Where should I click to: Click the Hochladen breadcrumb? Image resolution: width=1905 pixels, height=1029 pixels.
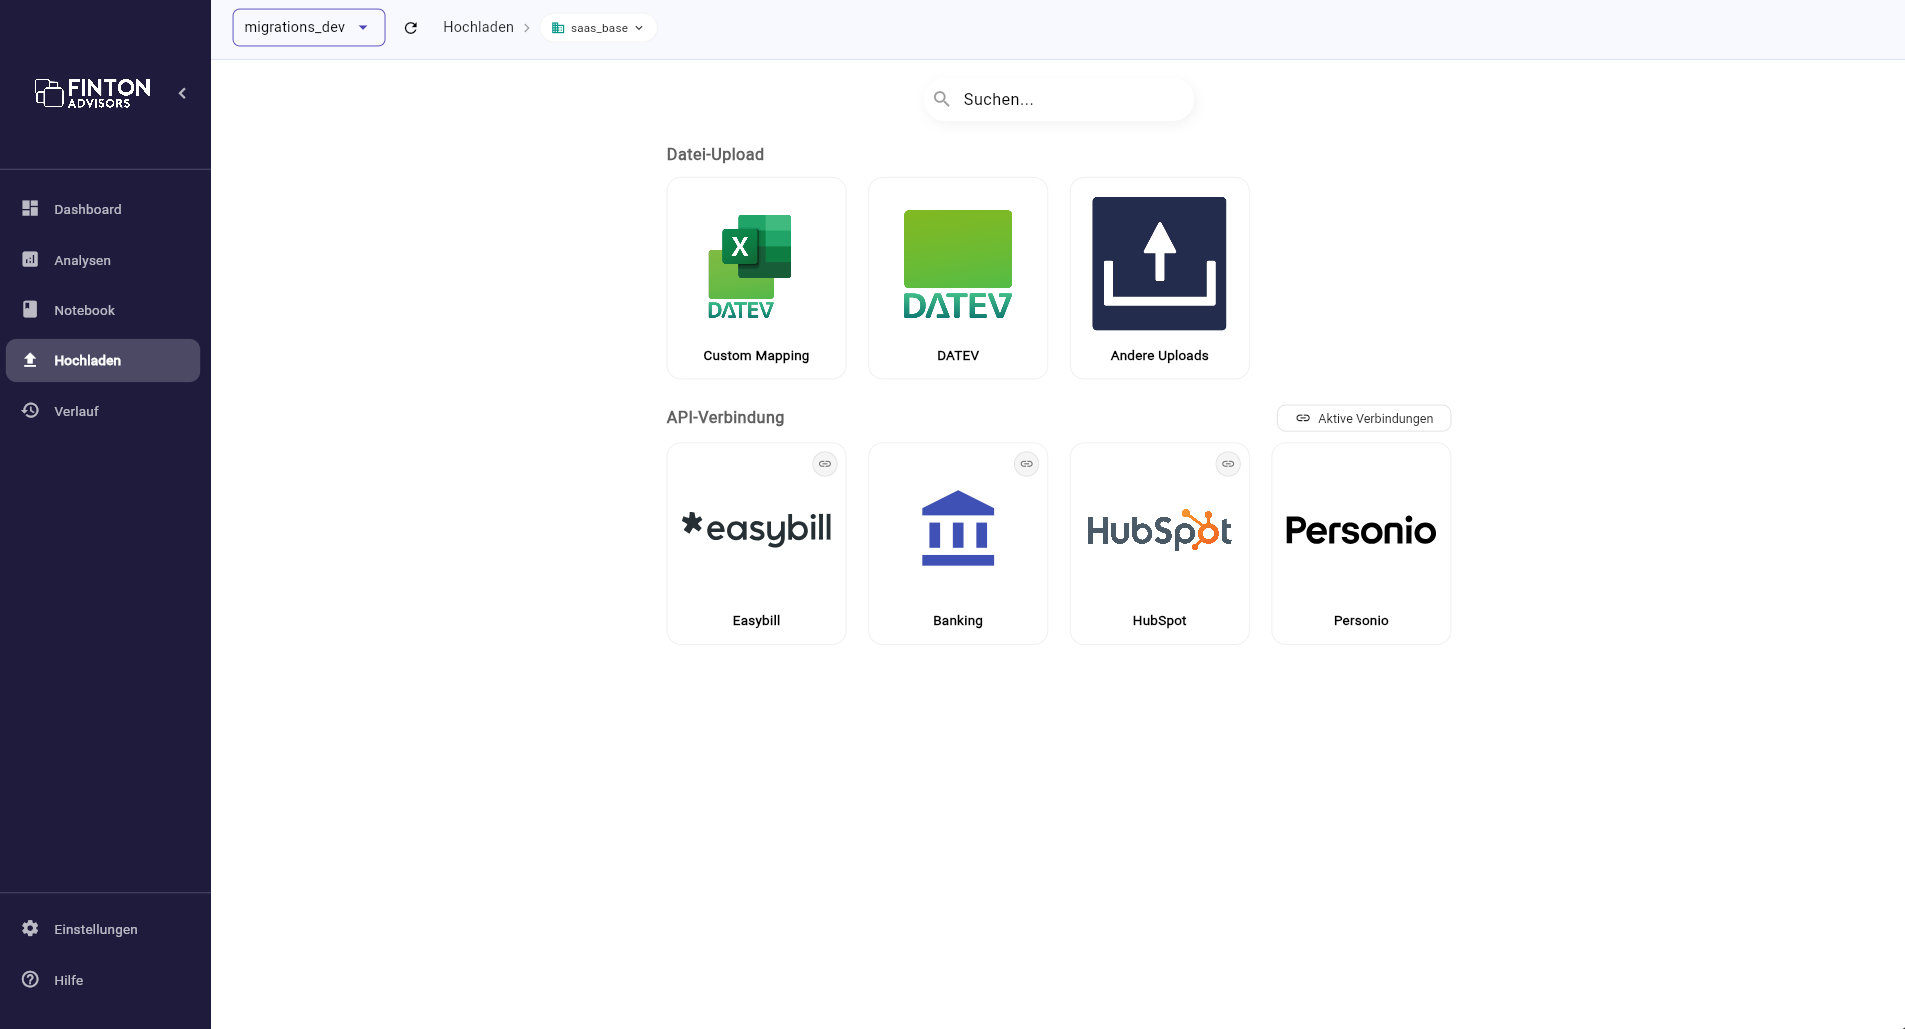(478, 27)
